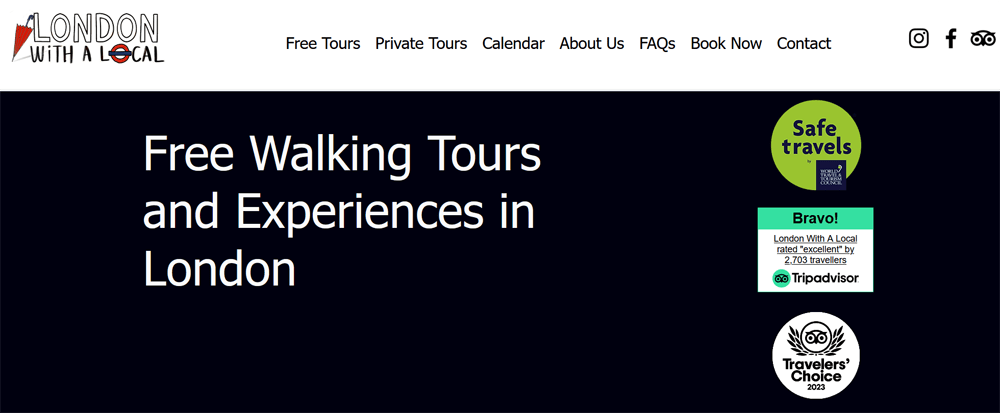This screenshot has height=413, width=1000.
Task: Select Book Now in navigation
Action: pos(726,43)
